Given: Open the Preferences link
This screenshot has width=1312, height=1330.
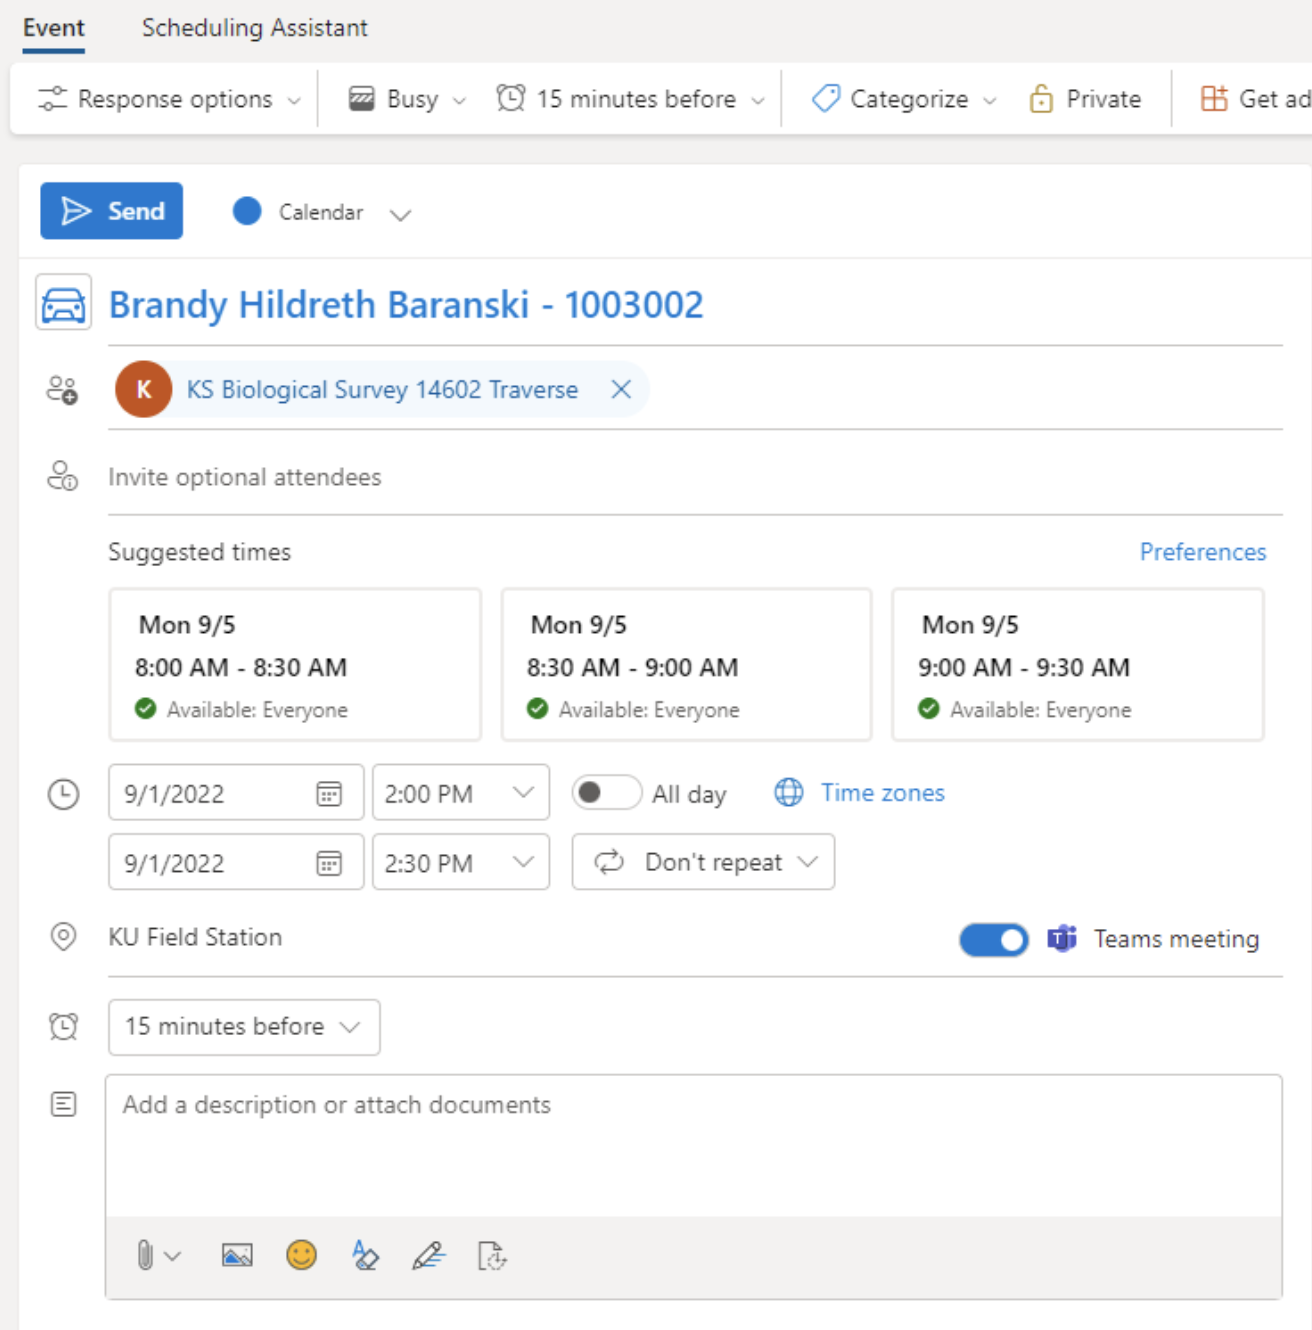Looking at the screenshot, I should click(1202, 552).
